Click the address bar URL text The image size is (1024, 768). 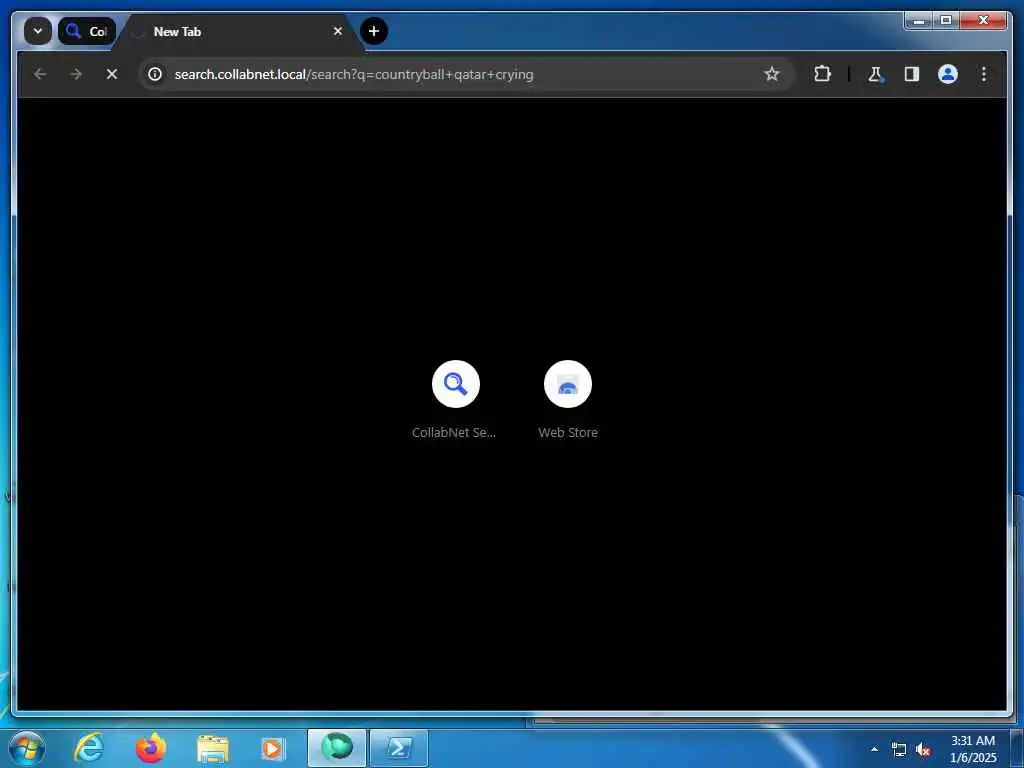(354, 74)
